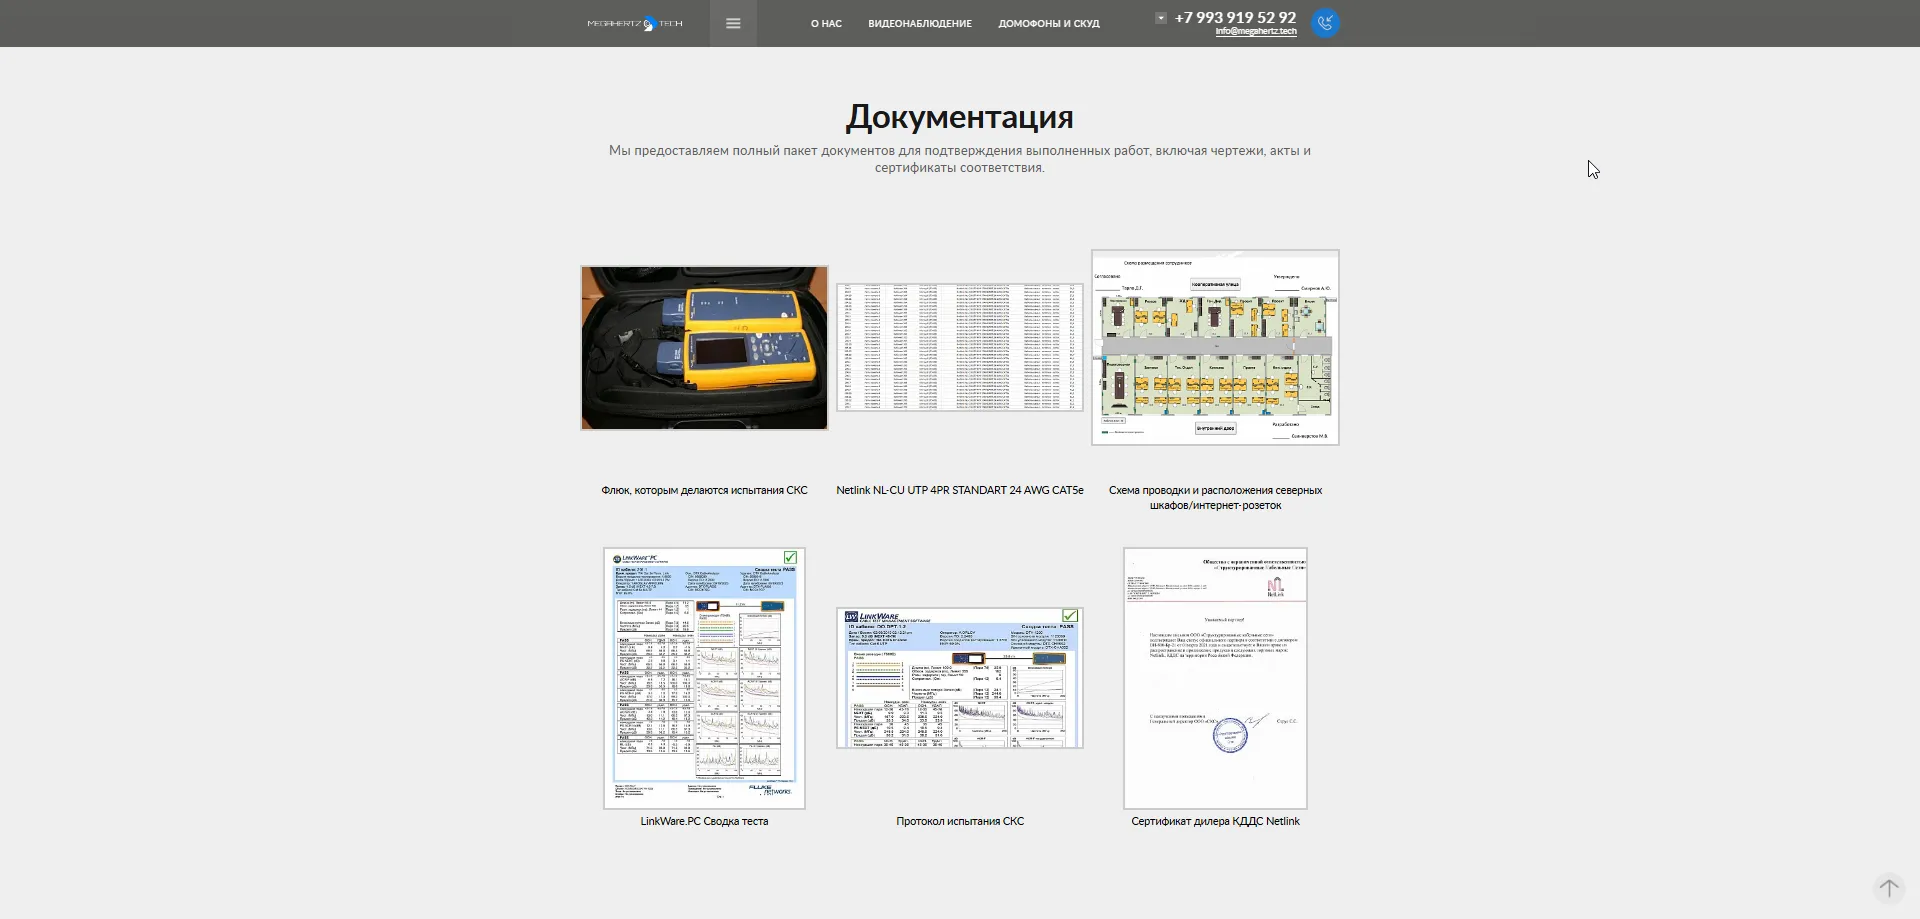Click the info@megahertz.tech email link
Screen dimensions: 1920x919
coord(1256,32)
